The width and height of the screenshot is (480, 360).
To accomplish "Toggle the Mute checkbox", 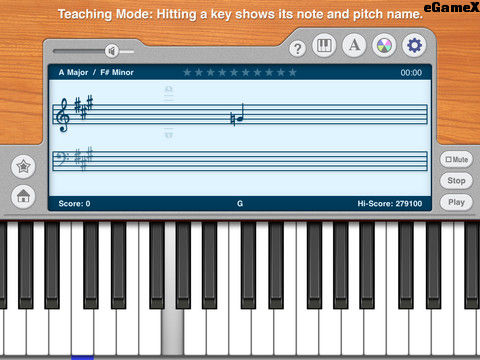I will [456, 160].
